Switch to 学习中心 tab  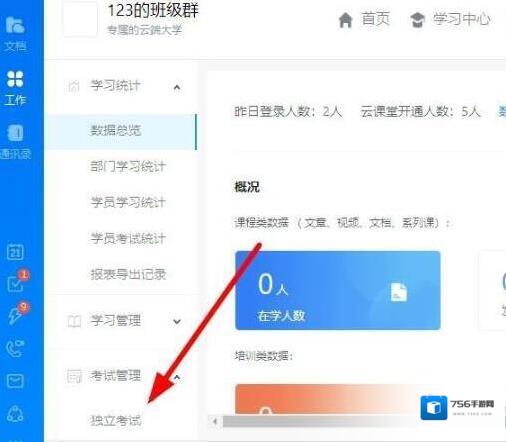click(x=450, y=19)
